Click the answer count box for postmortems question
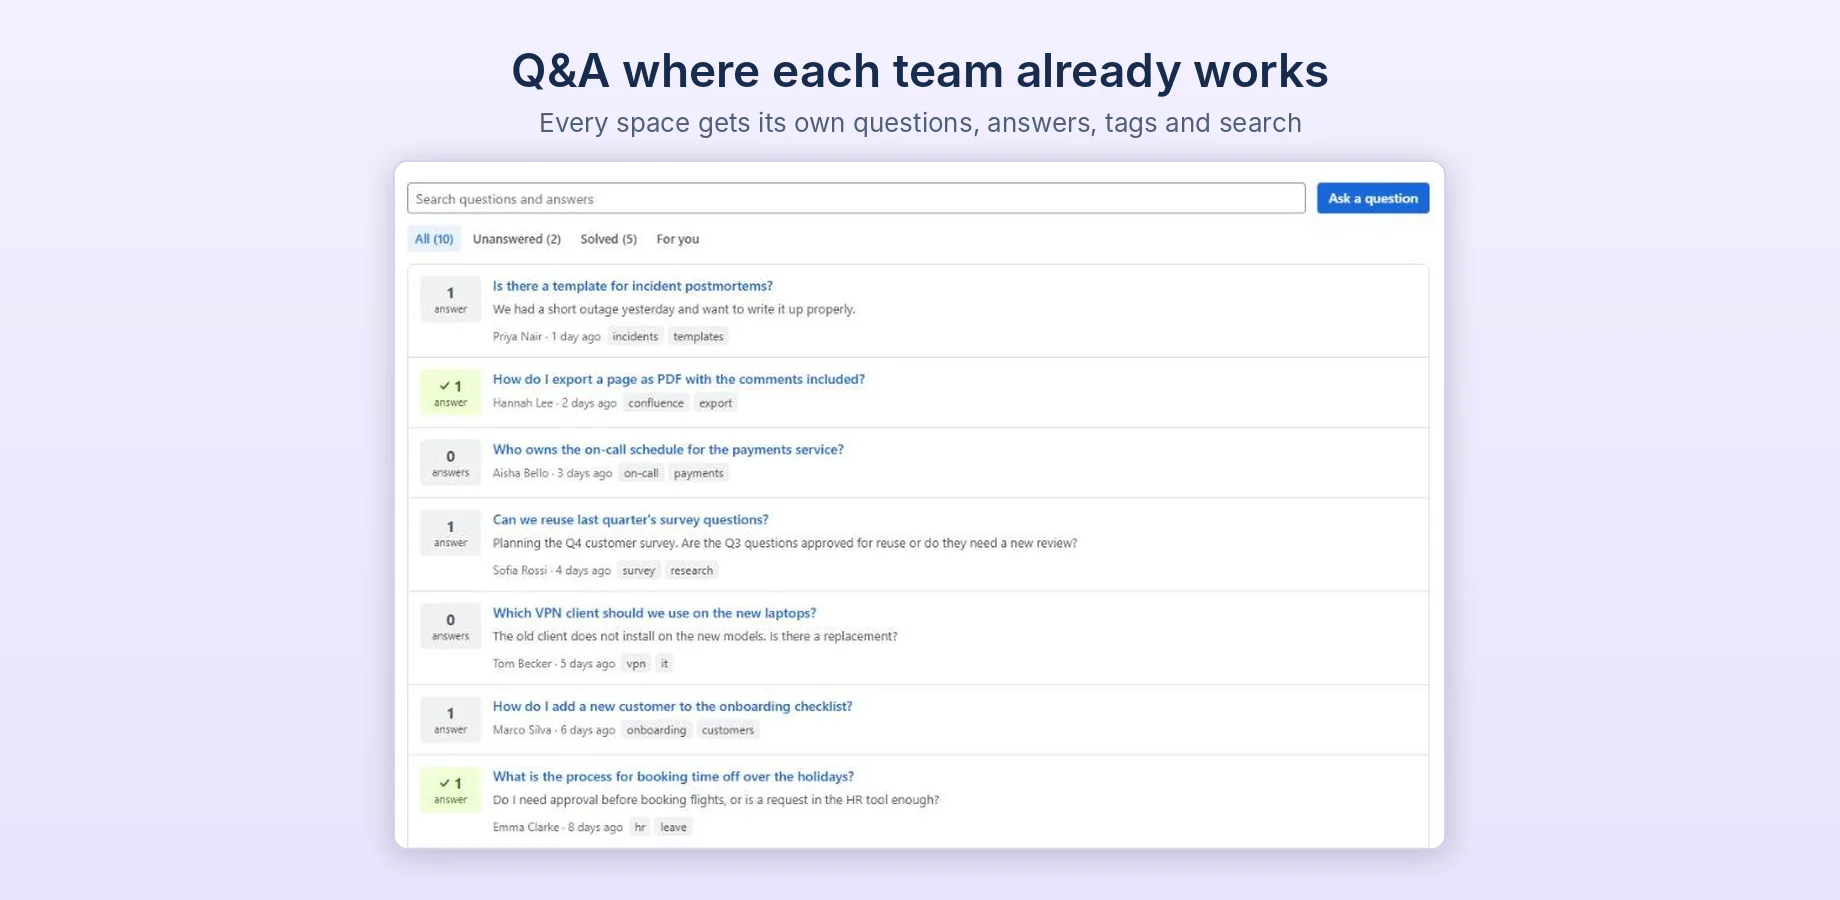The width and height of the screenshot is (1840, 900). (450, 299)
